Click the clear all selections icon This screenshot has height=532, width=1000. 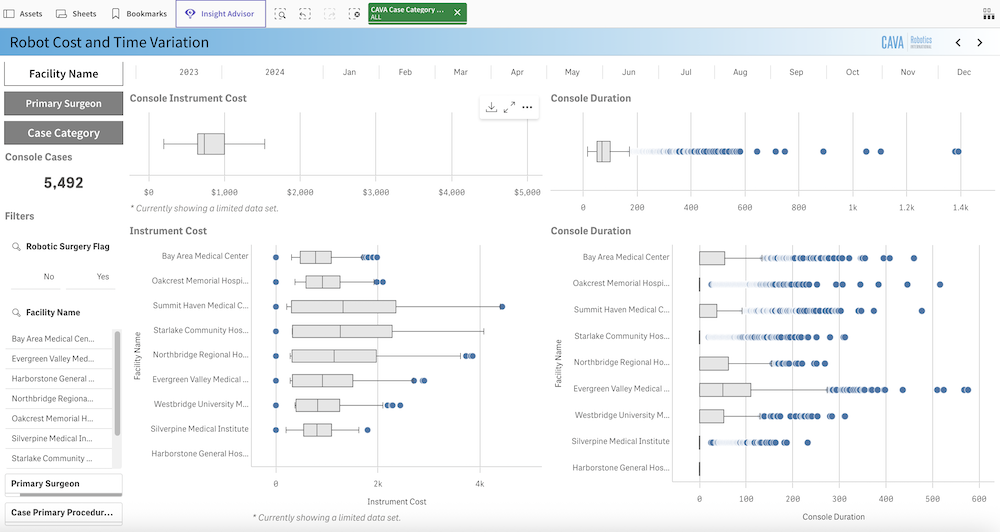click(x=354, y=14)
